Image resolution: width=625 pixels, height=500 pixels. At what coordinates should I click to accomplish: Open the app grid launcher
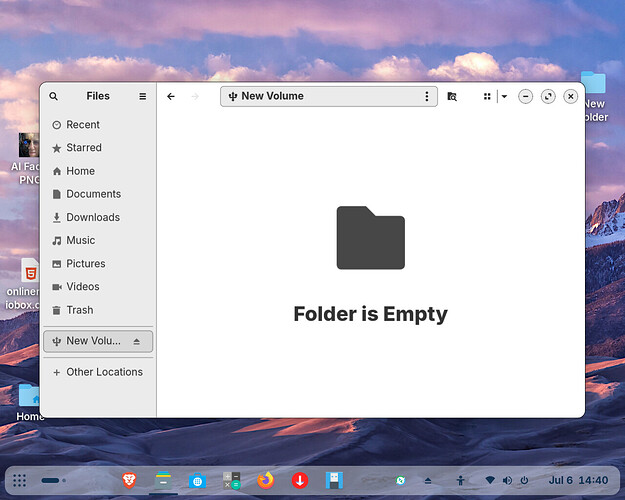point(19,480)
